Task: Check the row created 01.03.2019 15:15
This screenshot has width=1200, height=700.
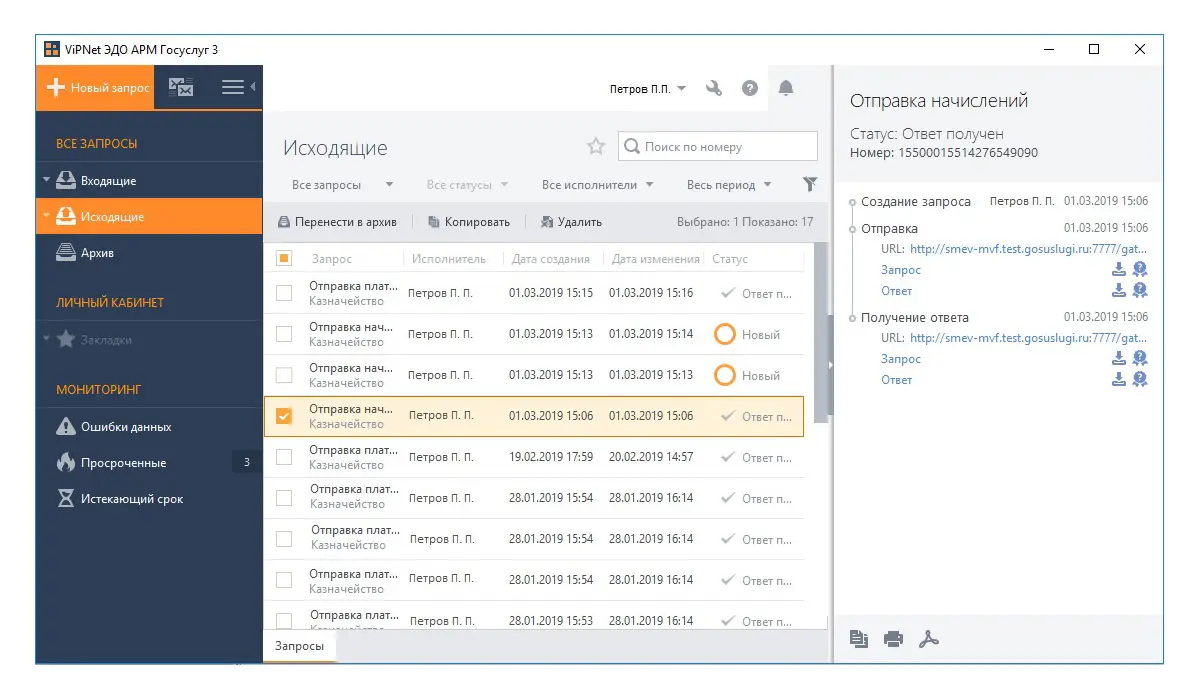Action: (x=284, y=293)
